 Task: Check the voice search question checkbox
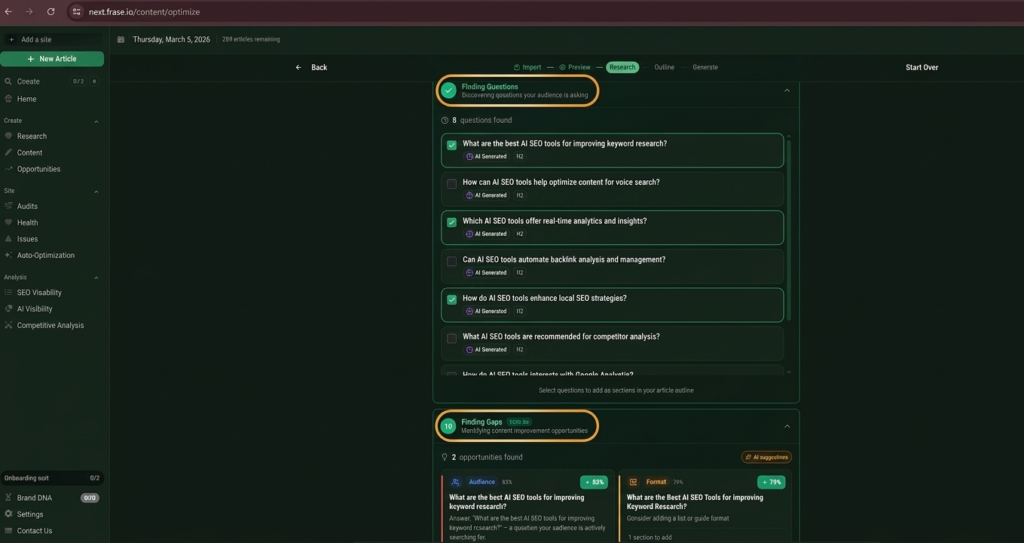pyautogui.click(x=452, y=184)
